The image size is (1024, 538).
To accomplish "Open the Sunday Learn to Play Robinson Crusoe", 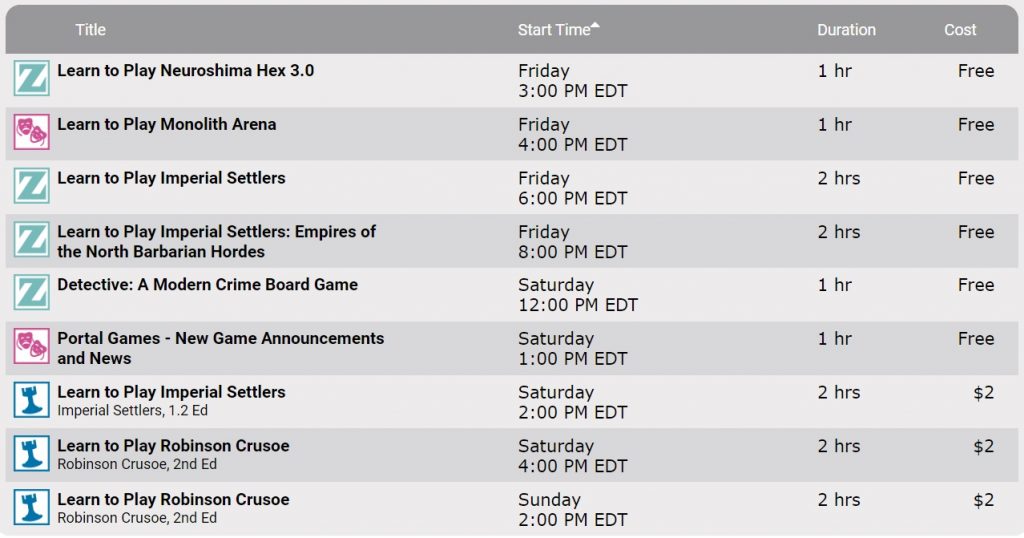I will coord(173,499).
